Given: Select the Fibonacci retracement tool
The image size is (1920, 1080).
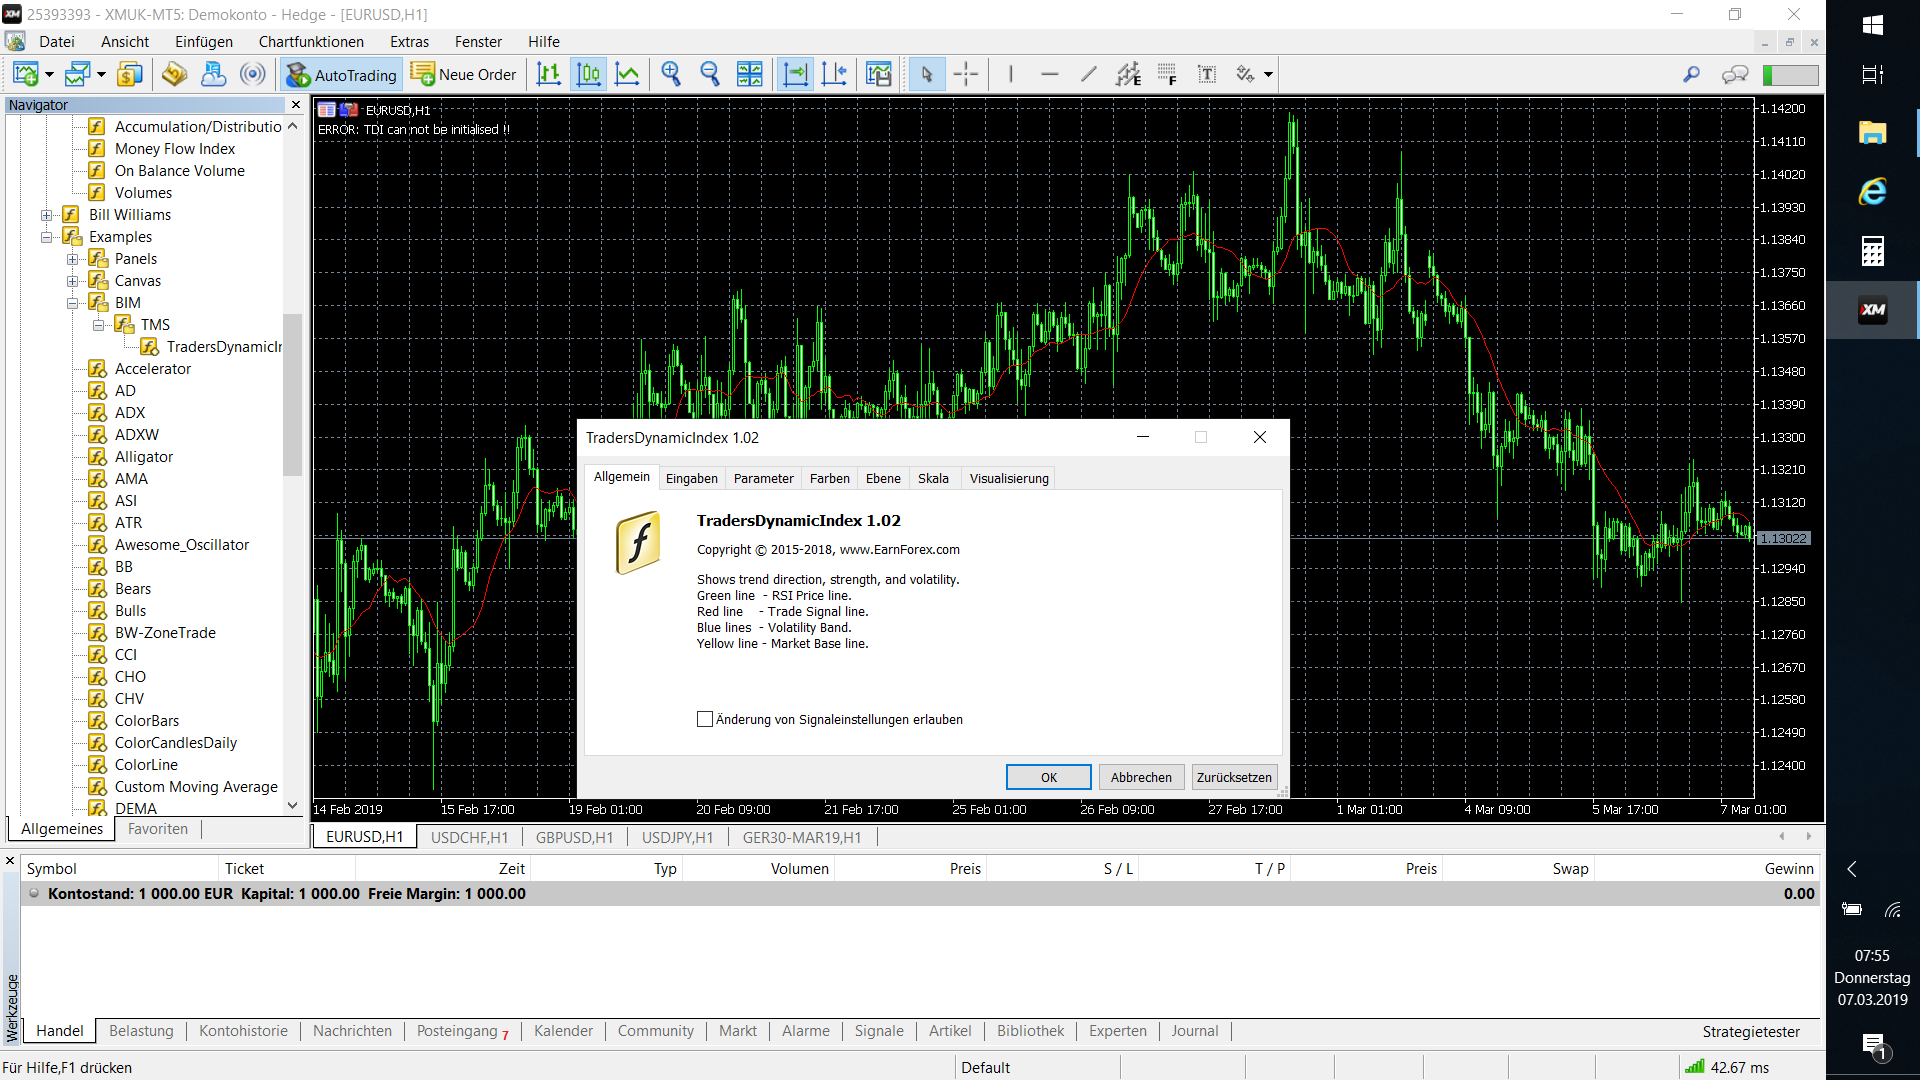Looking at the screenshot, I should point(1167,74).
